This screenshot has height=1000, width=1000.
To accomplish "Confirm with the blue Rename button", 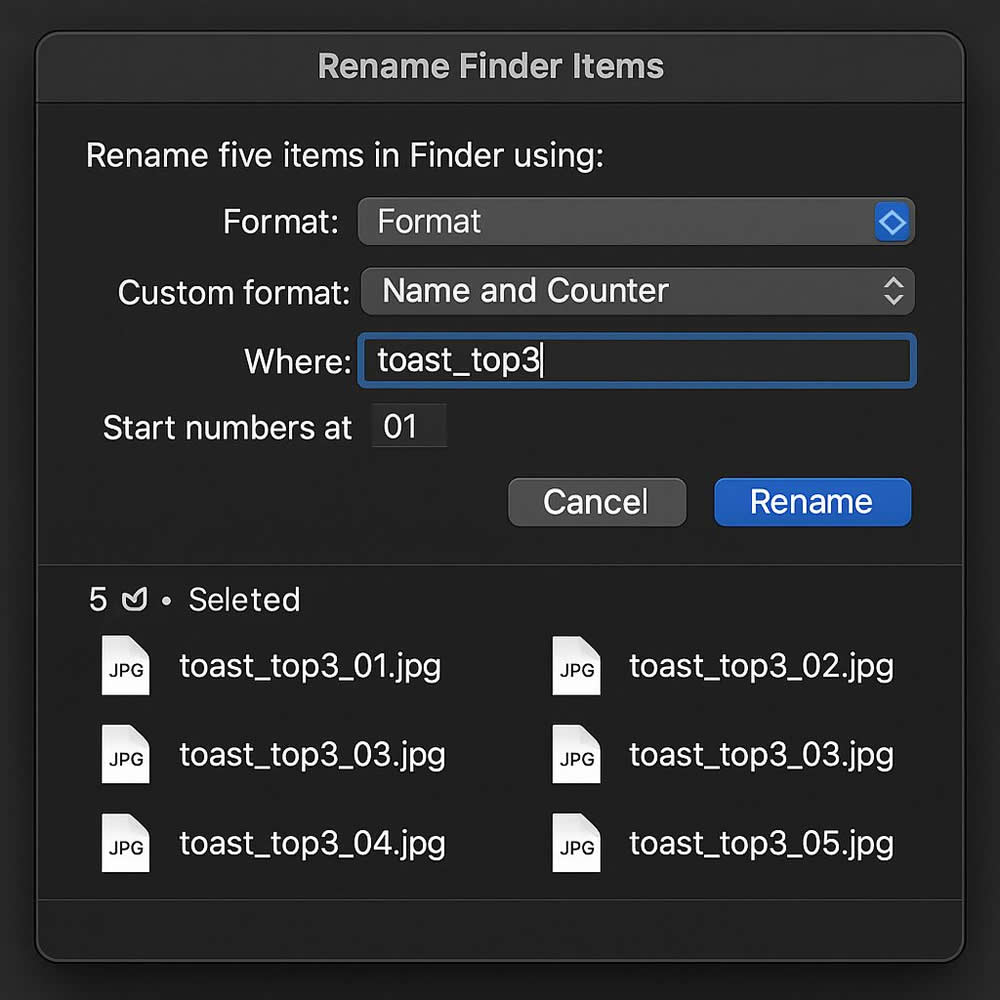I will [x=811, y=502].
